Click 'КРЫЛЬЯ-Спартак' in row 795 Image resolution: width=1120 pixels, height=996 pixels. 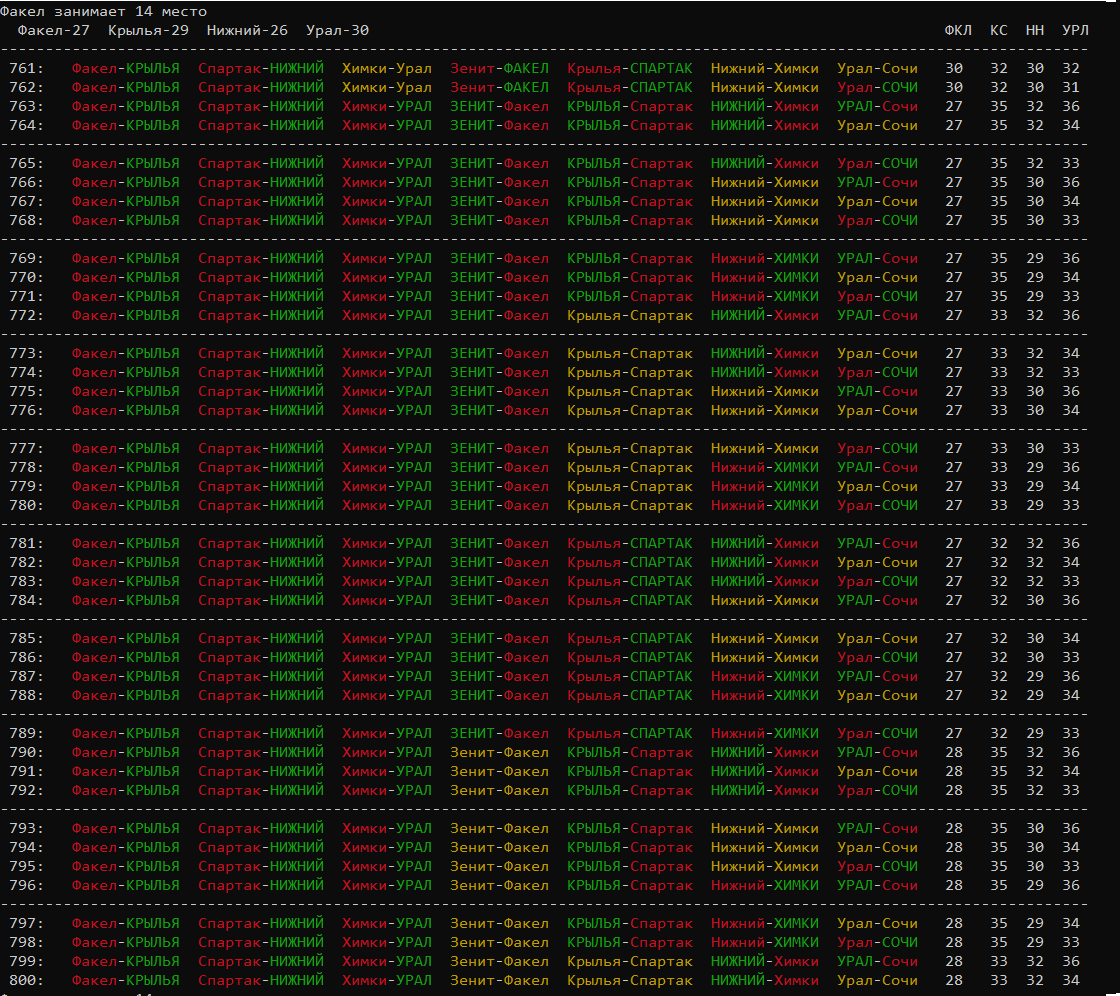tap(630, 867)
